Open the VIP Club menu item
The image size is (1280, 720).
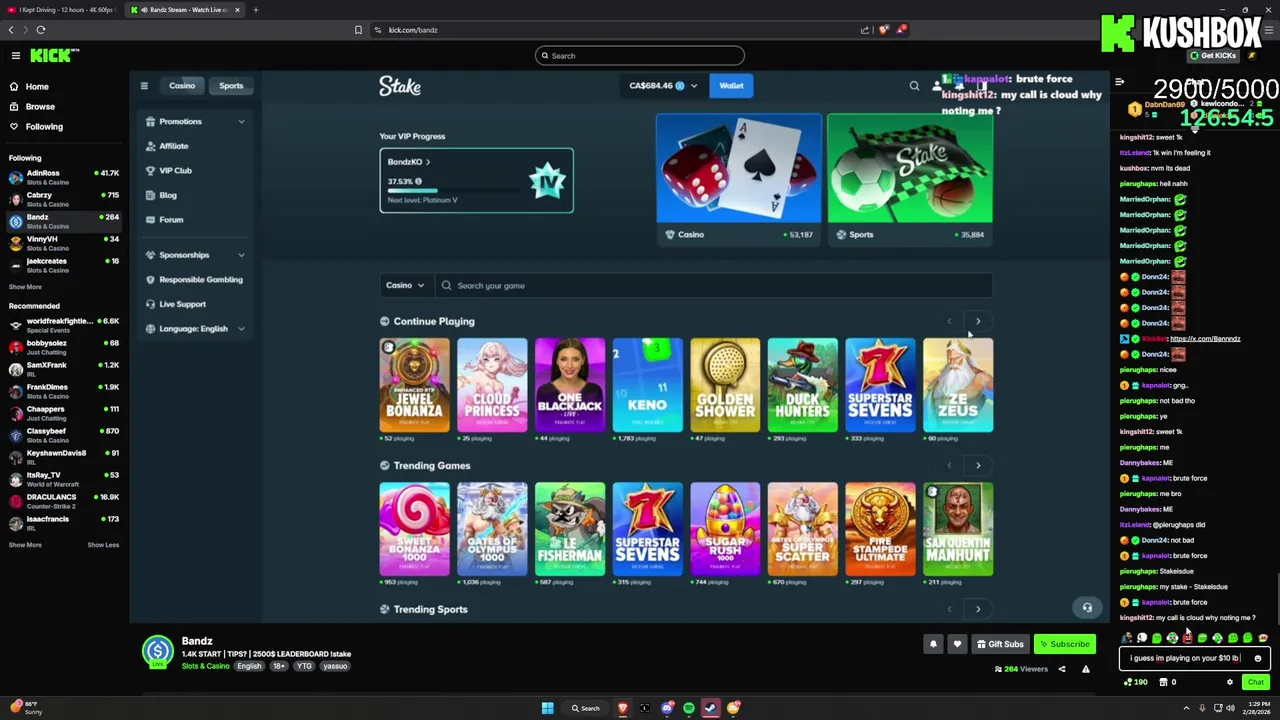(x=175, y=171)
